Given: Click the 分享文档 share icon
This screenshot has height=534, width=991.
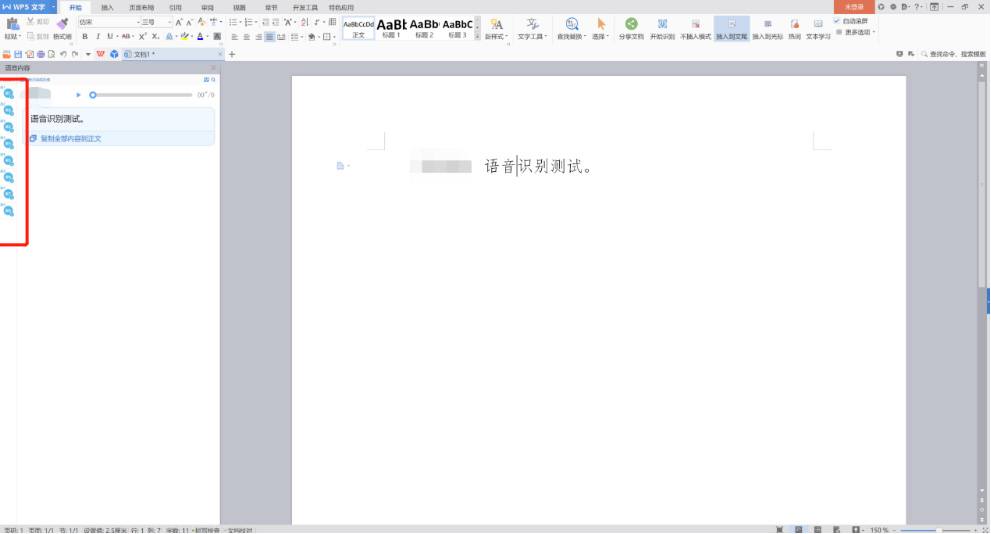Looking at the screenshot, I should (x=631, y=24).
